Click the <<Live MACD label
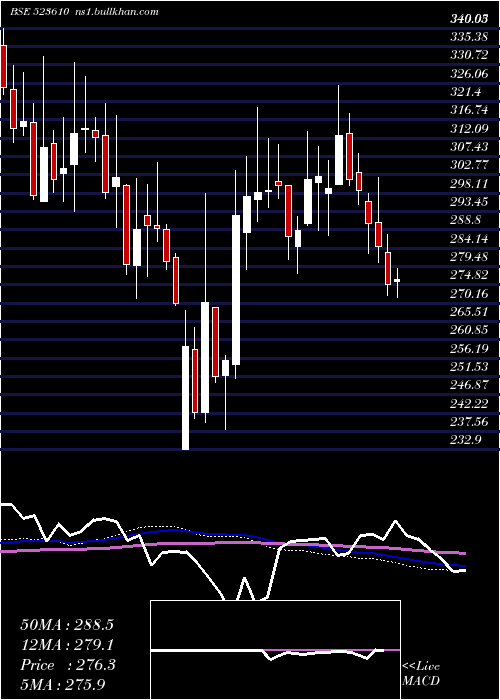Screen dimensions: 500x700 coord(421,673)
